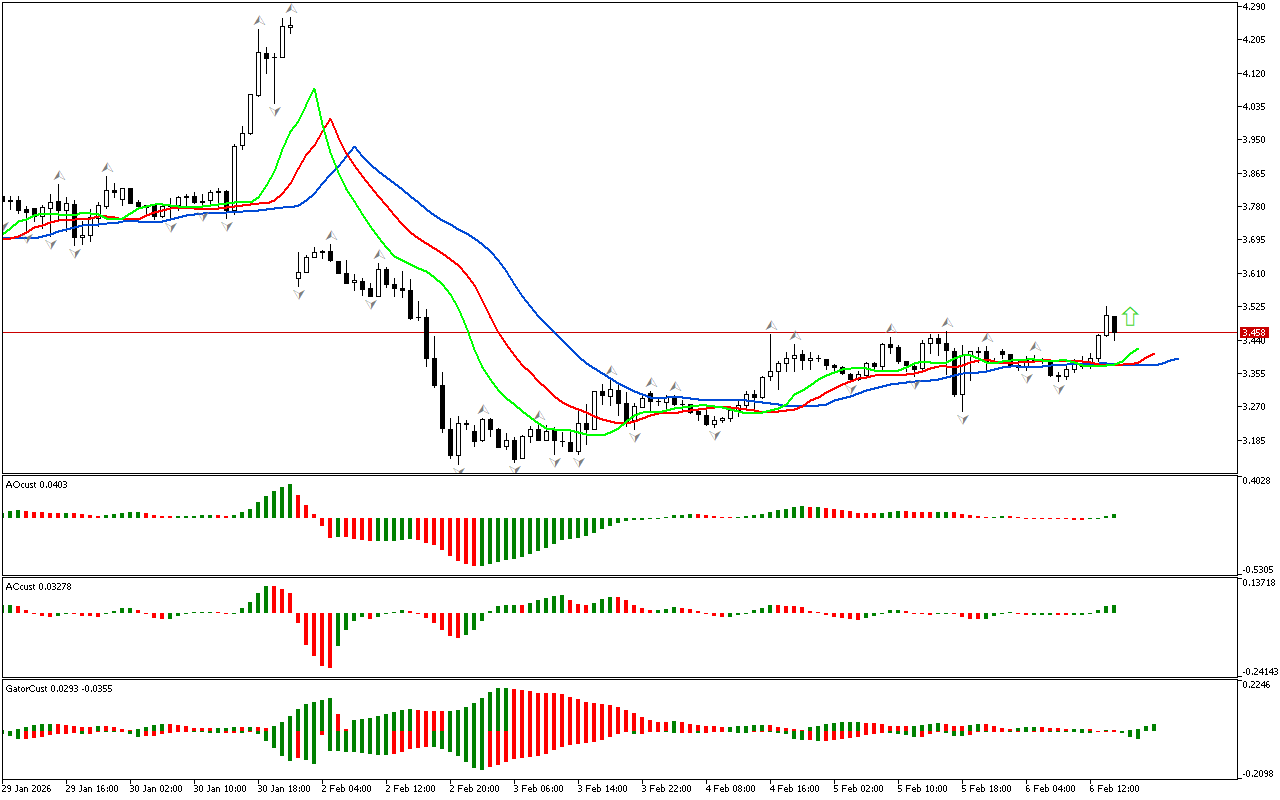The width and height of the screenshot is (1280, 800).
Task: Click the most recent black candle
Action: click(1114, 325)
